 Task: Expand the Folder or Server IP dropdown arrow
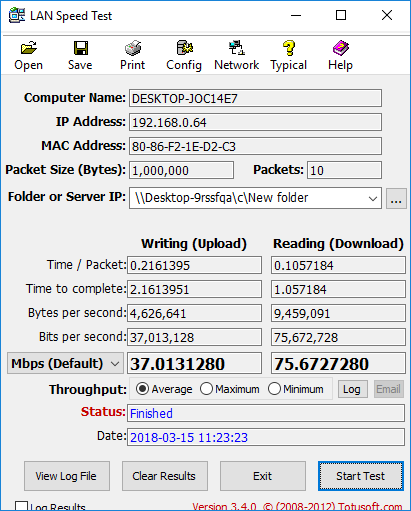(x=373, y=198)
